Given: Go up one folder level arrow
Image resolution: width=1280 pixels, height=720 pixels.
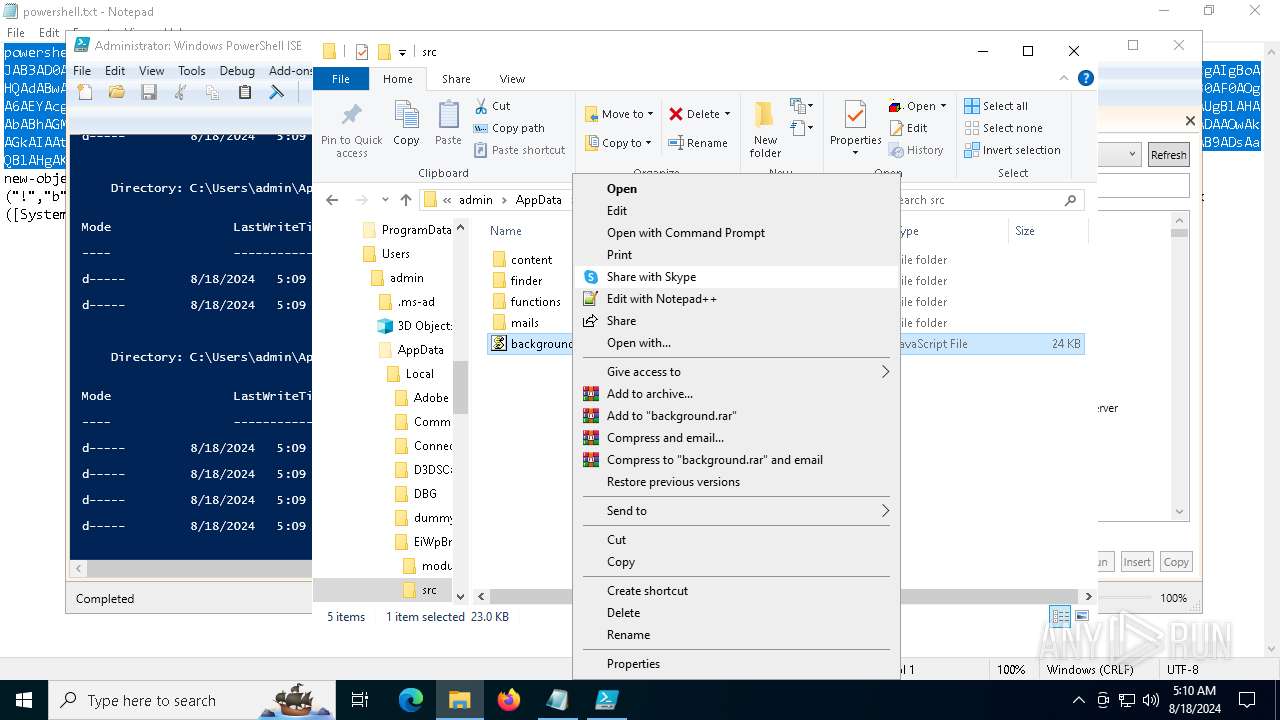Looking at the screenshot, I should [x=405, y=200].
